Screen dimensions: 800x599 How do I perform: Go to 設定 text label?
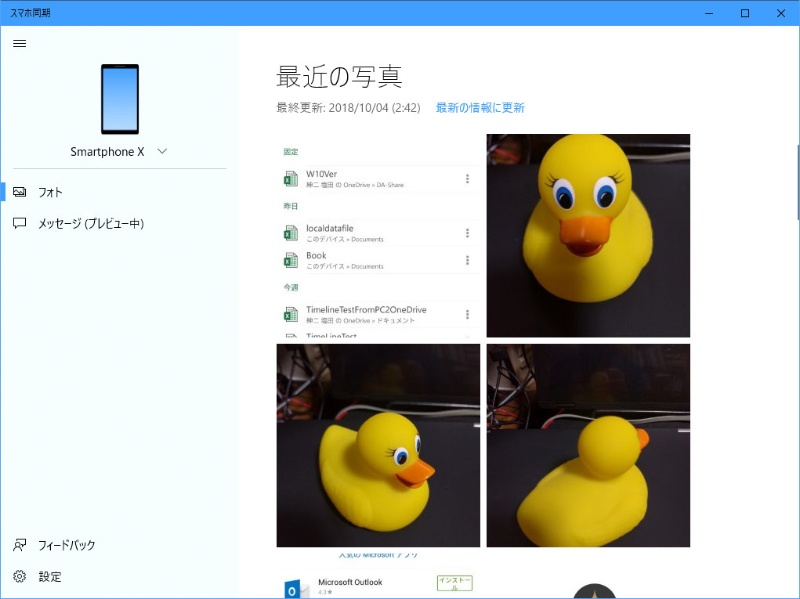click(50, 577)
